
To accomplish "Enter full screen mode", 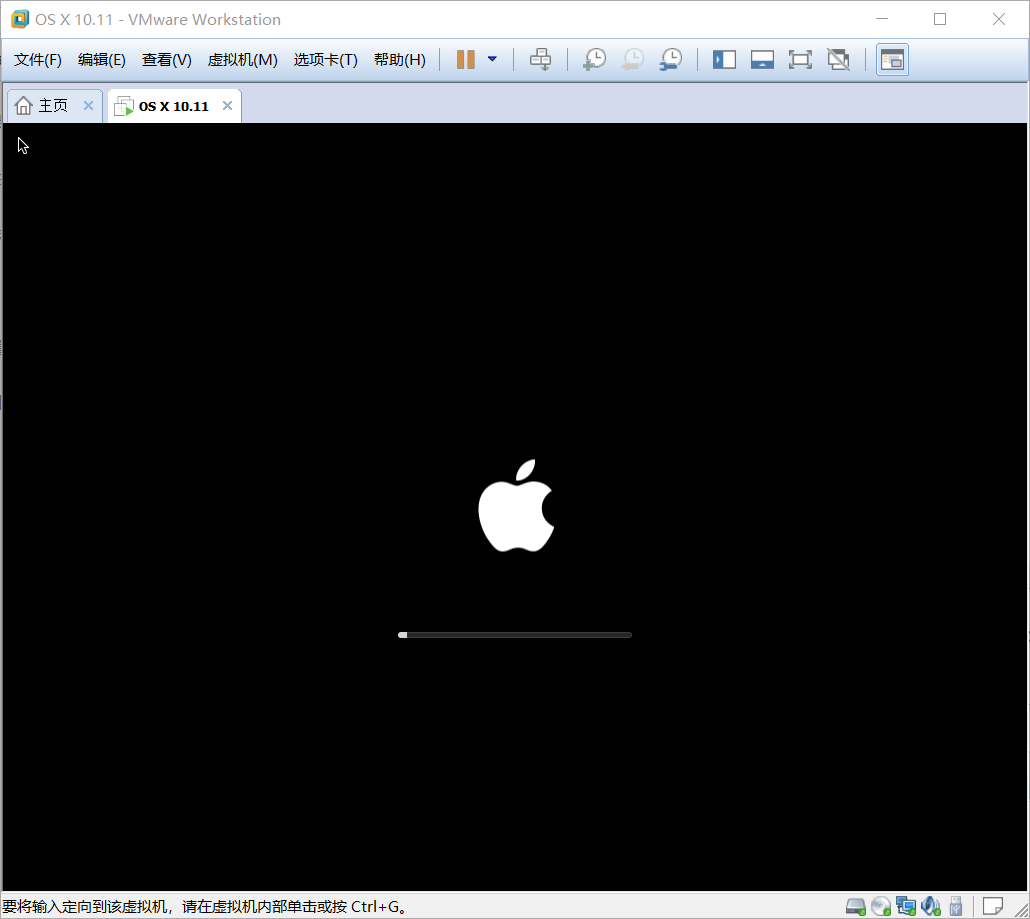I will click(800, 60).
